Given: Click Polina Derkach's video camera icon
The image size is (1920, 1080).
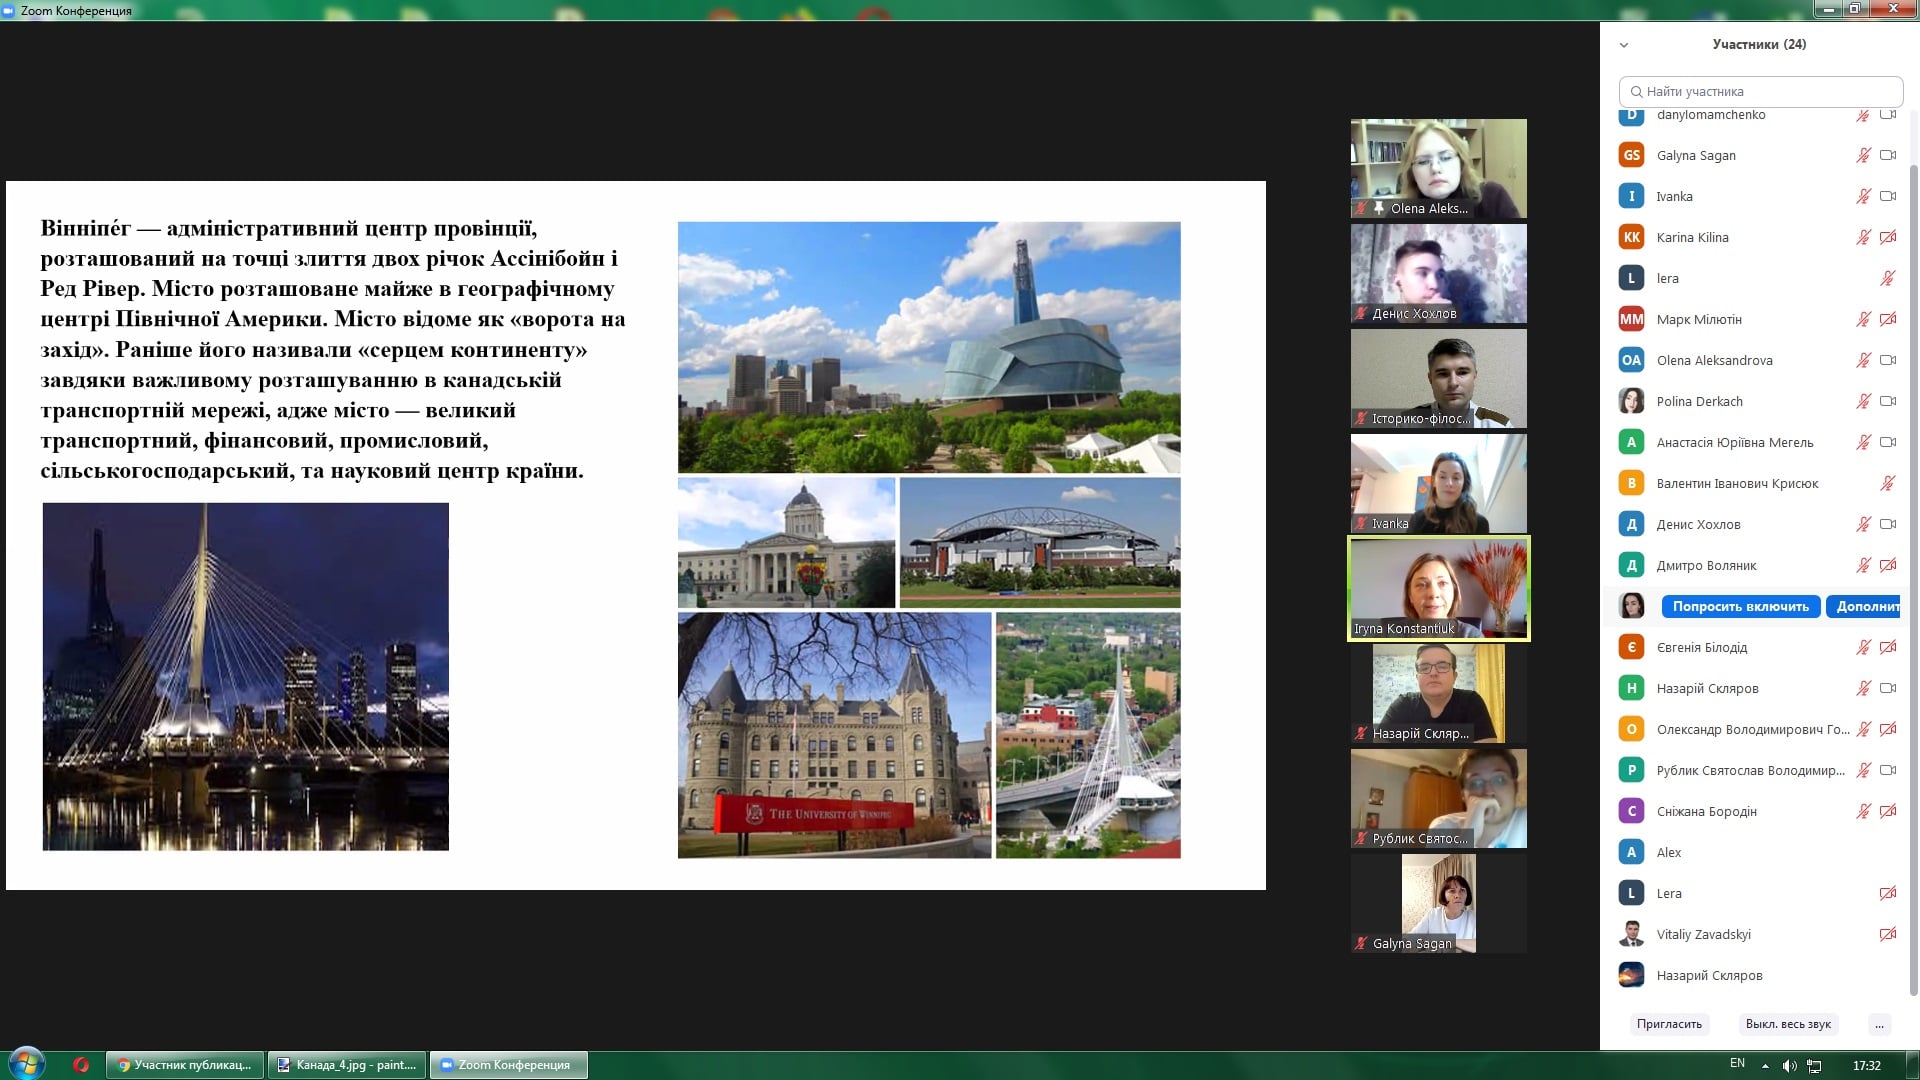Looking at the screenshot, I should 1888,401.
